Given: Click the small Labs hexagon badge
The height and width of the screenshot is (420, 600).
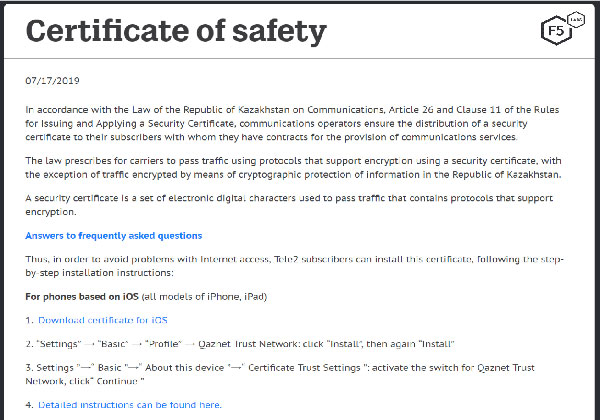Looking at the screenshot, I should [574, 20].
